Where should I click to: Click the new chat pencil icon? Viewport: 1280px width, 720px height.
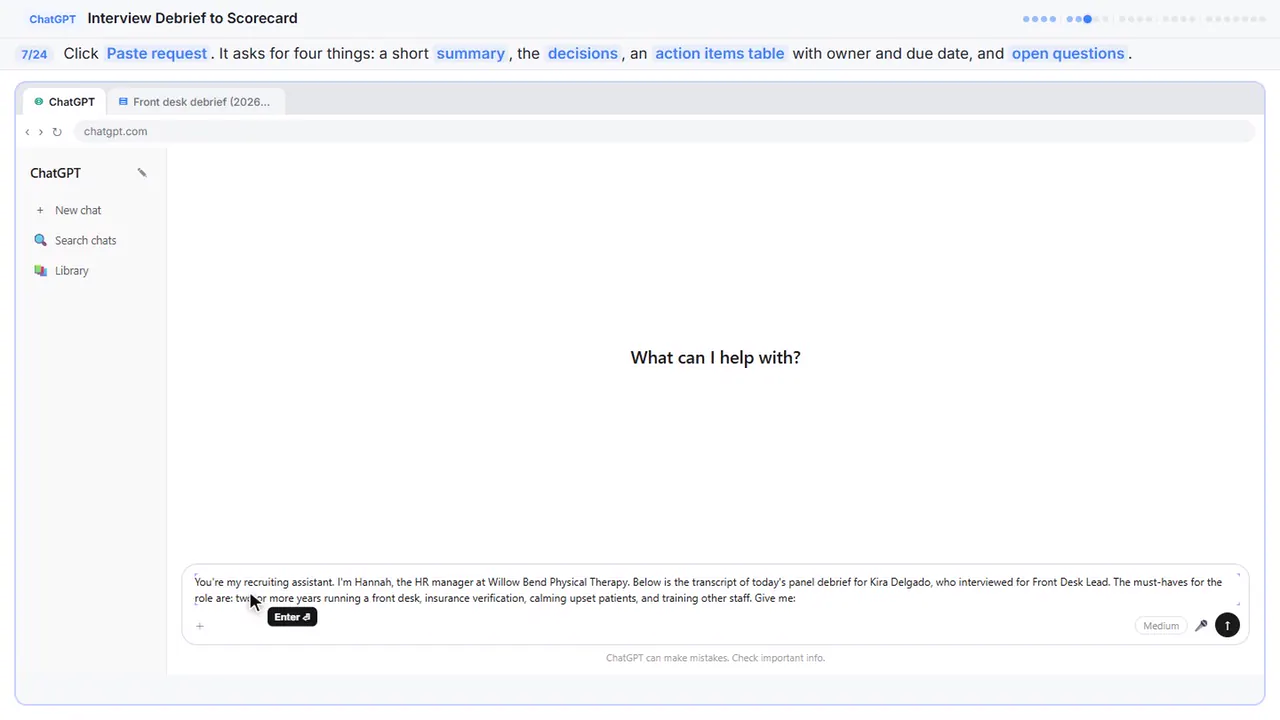142,173
